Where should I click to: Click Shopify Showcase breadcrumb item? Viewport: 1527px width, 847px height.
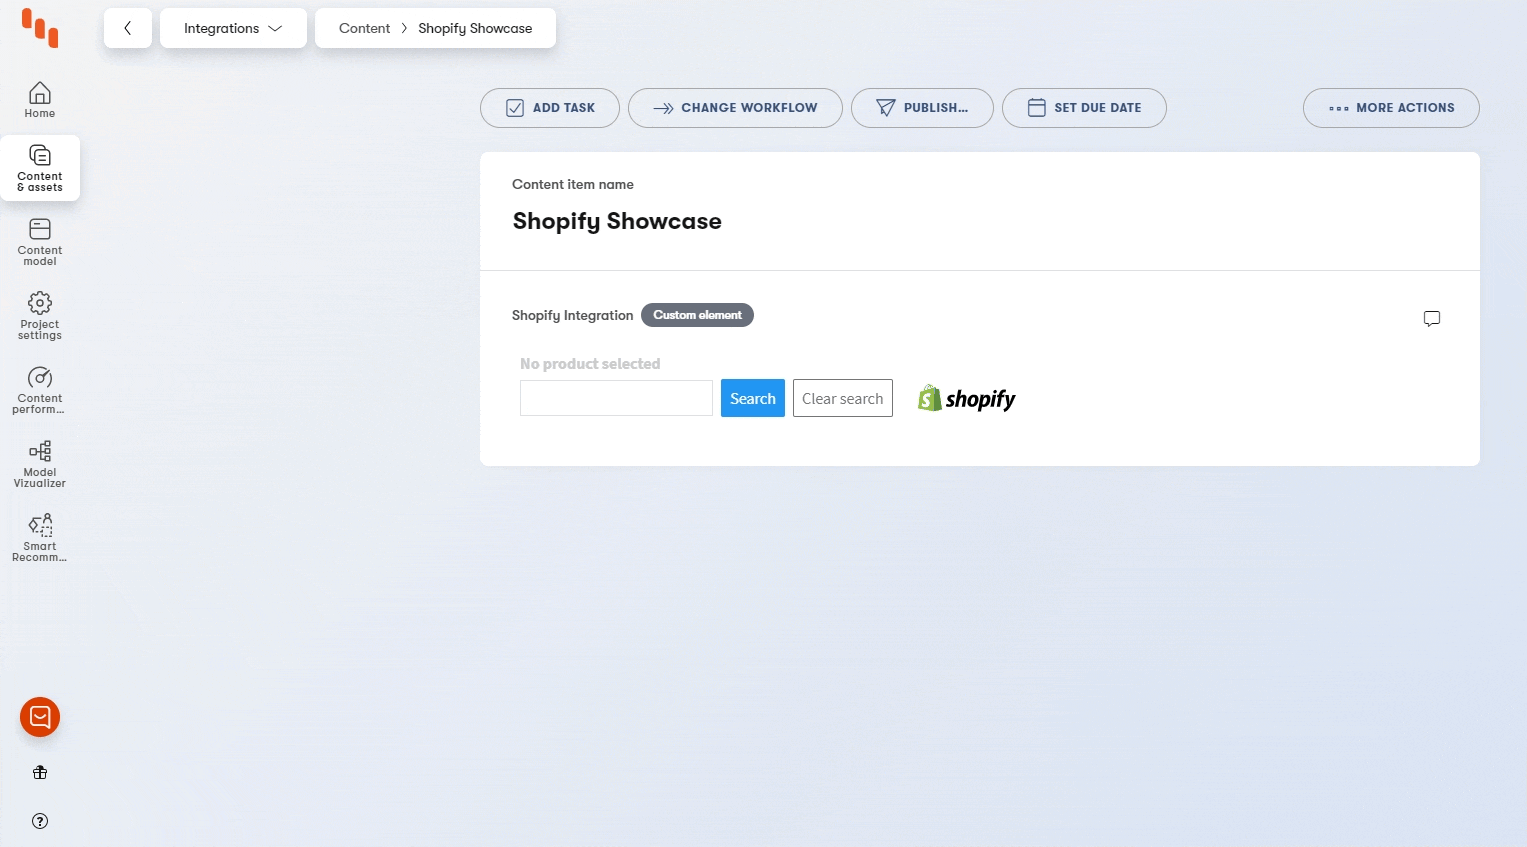click(x=475, y=28)
